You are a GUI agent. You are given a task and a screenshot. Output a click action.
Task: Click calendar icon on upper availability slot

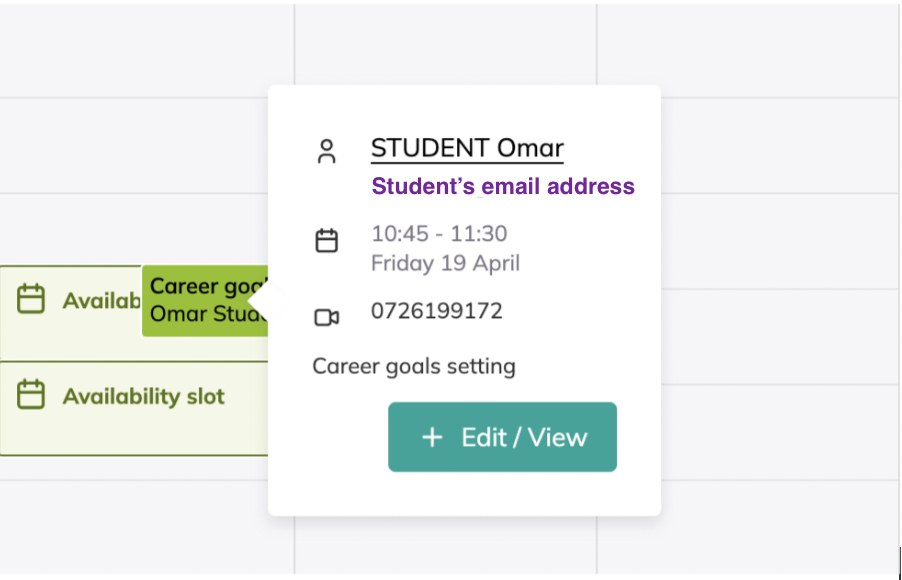tap(32, 299)
